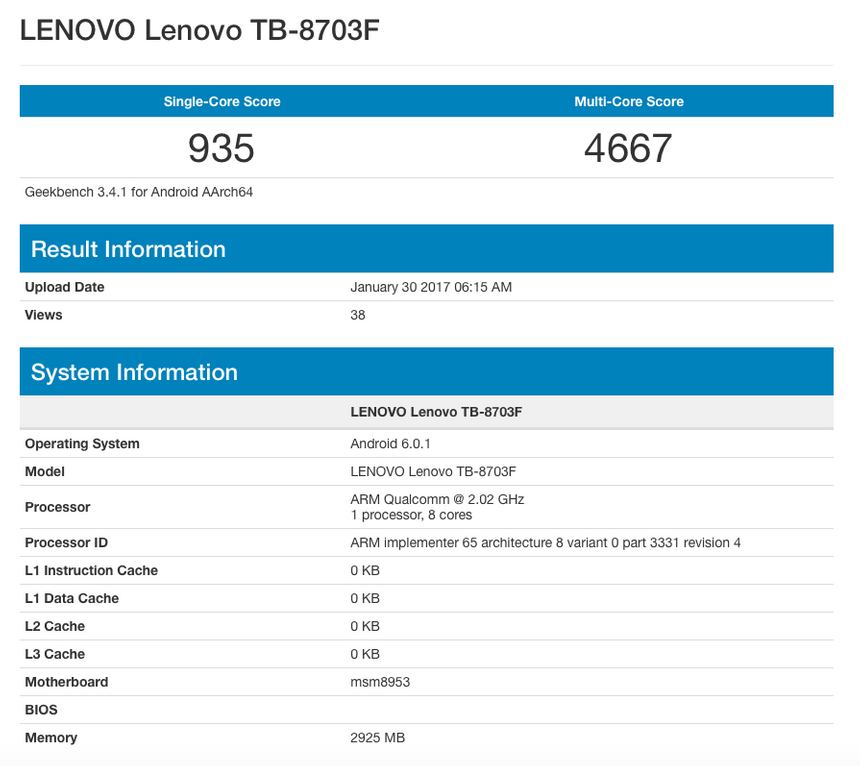Click the Upload Date label
The height and width of the screenshot is (766, 860).
(x=65, y=287)
